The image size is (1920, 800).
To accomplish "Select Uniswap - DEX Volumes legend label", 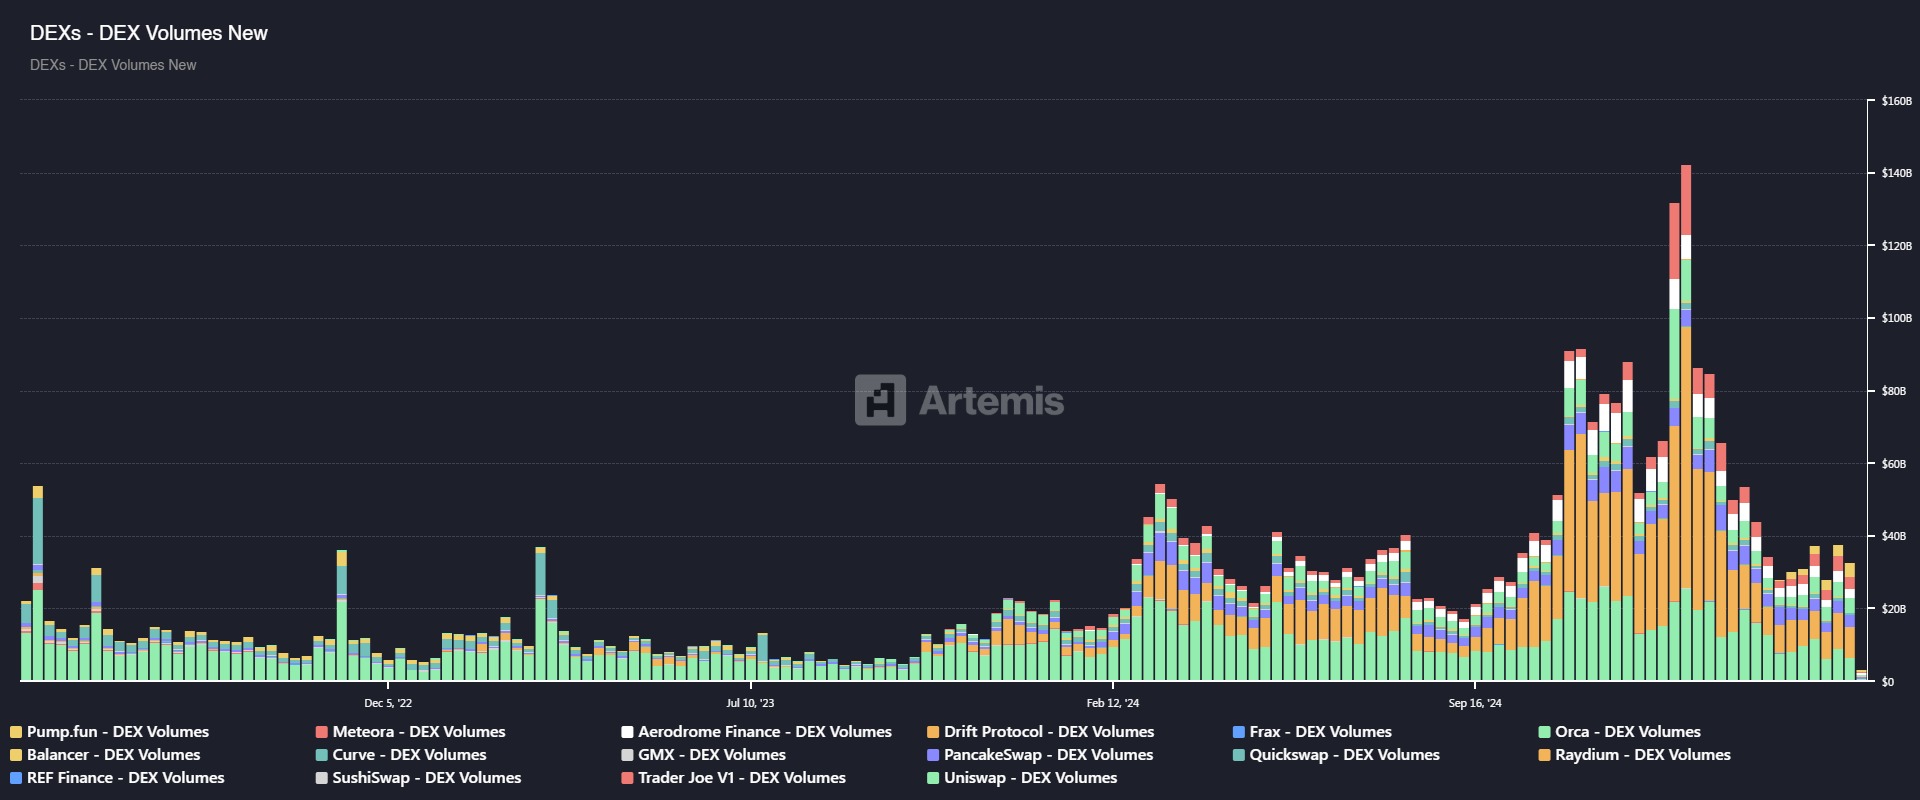I will tap(1030, 778).
